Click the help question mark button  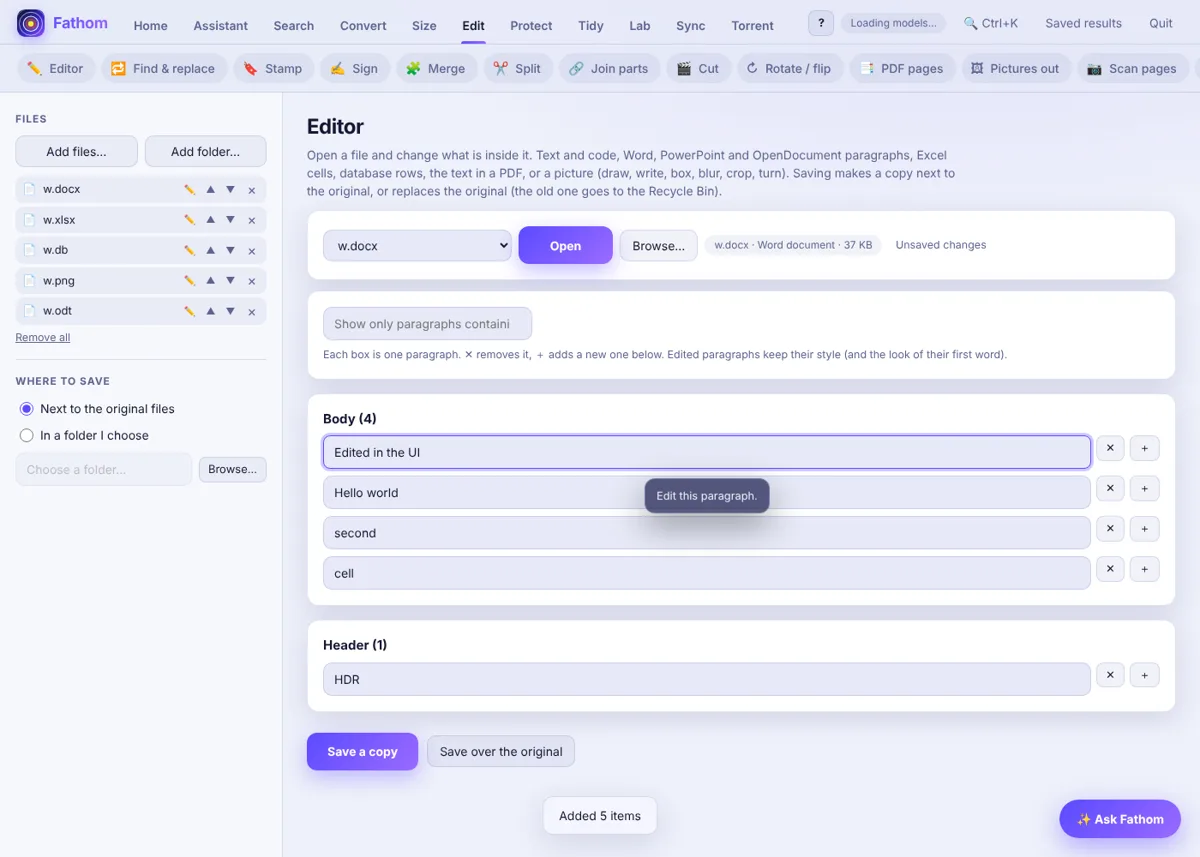tap(821, 23)
